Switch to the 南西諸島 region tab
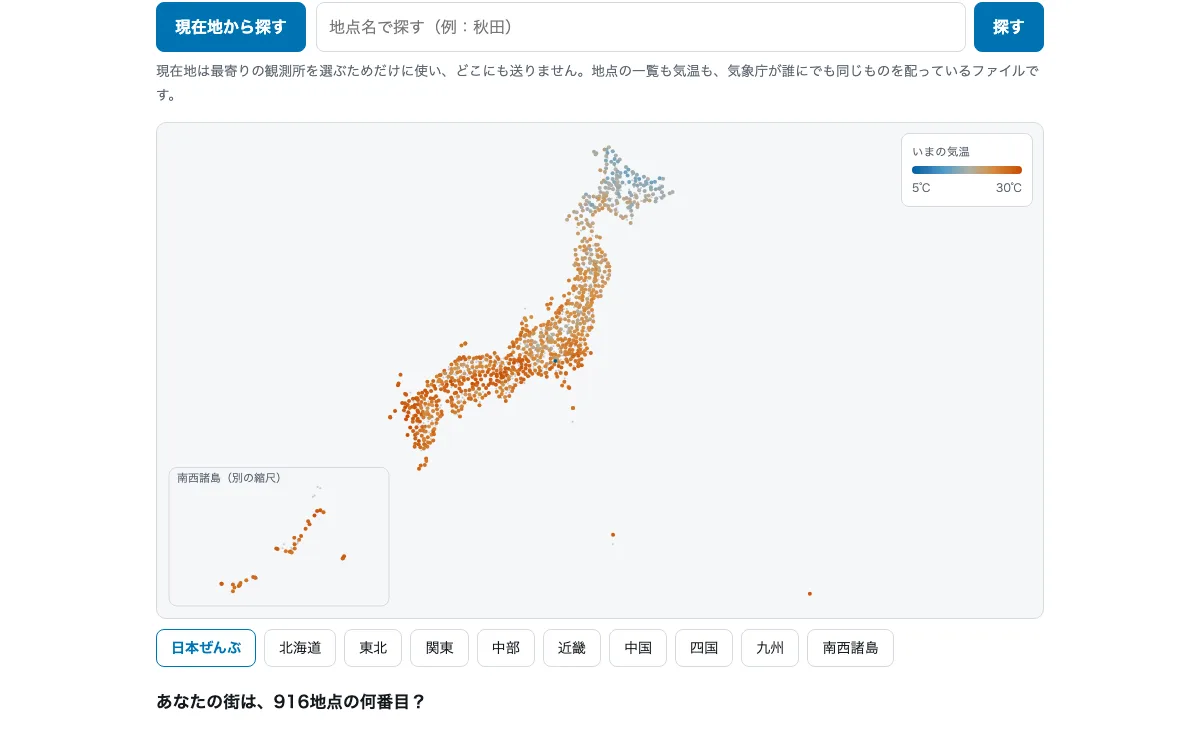 pyautogui.click(x=850, y=648)
